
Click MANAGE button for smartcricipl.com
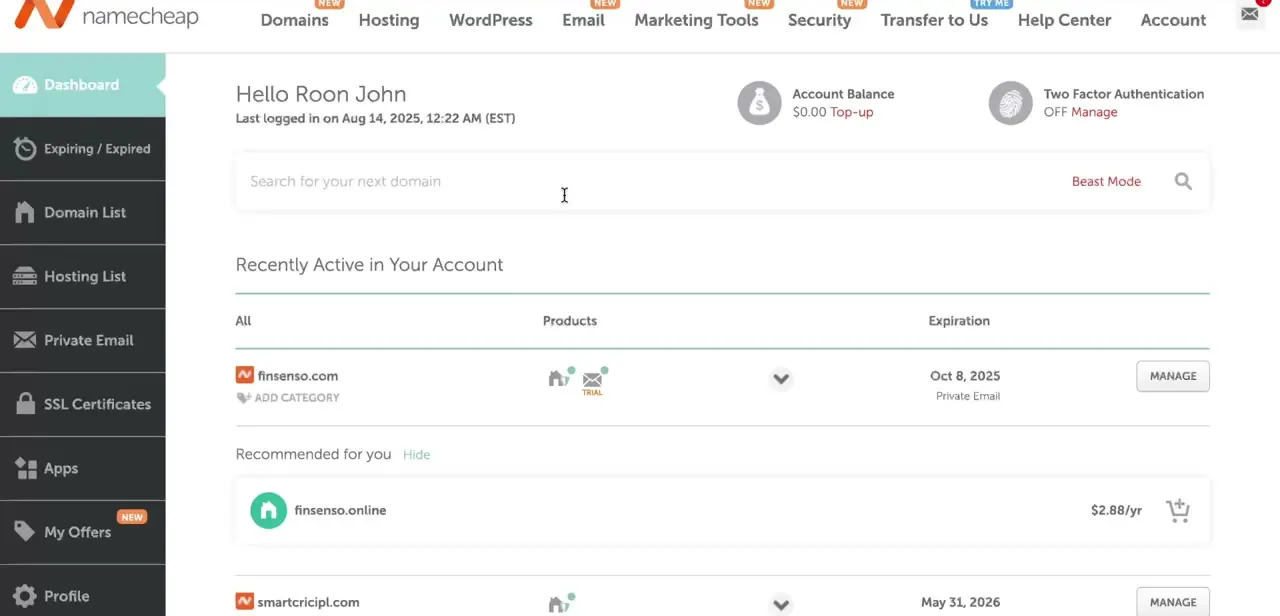pyautogui.click(x=1173, y=602)
